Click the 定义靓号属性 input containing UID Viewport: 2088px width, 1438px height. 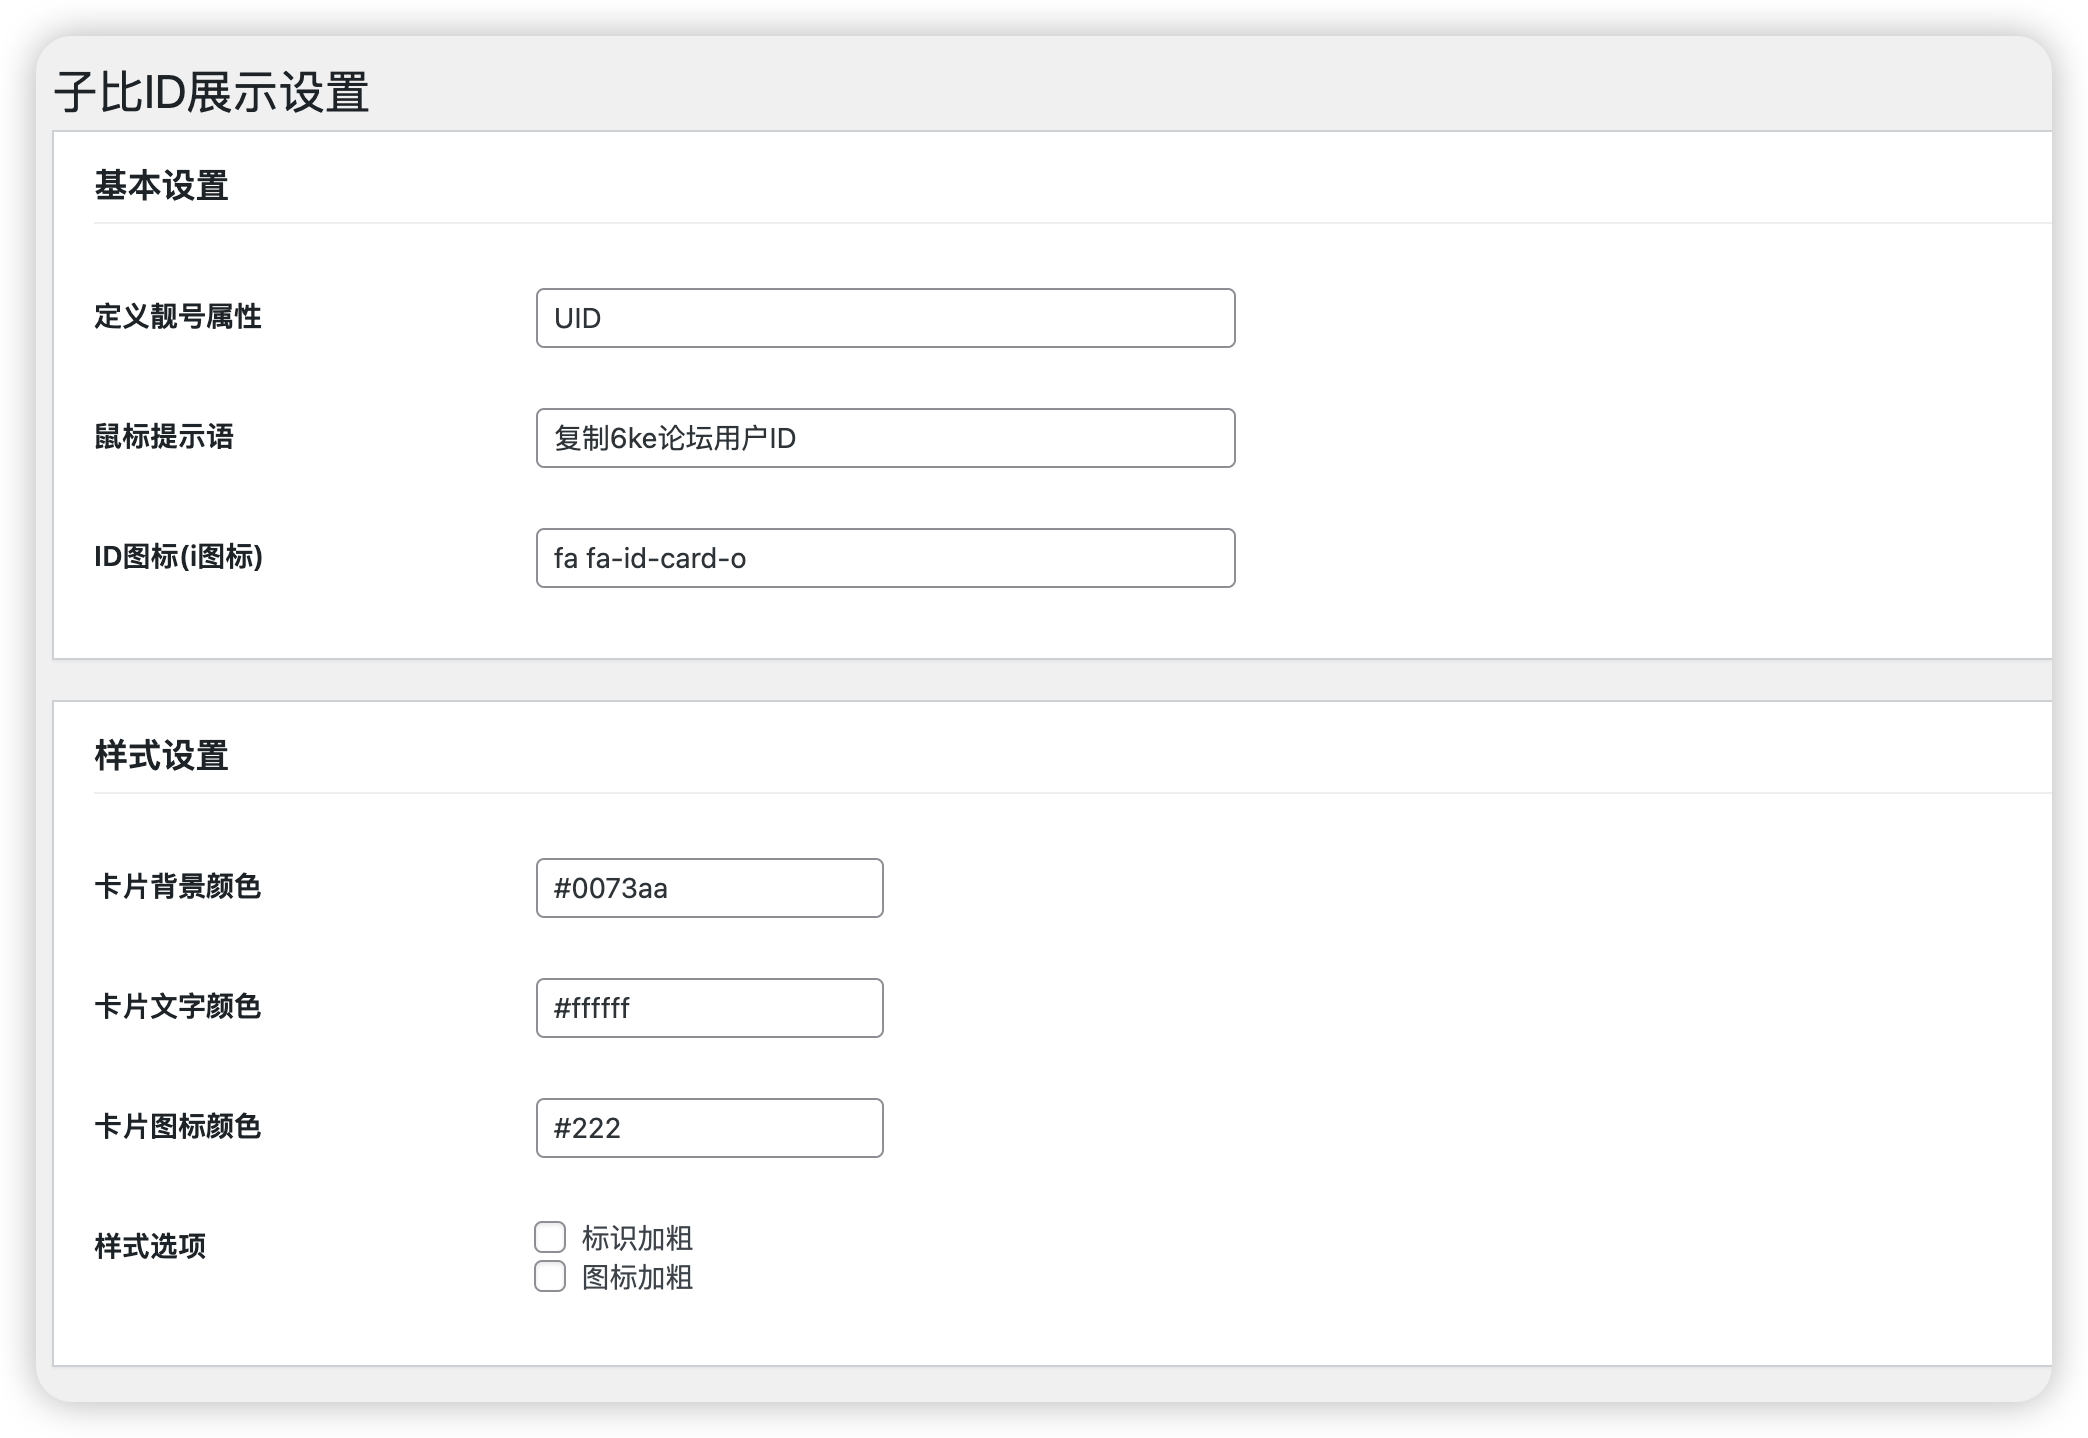click(x=885, y=318)
